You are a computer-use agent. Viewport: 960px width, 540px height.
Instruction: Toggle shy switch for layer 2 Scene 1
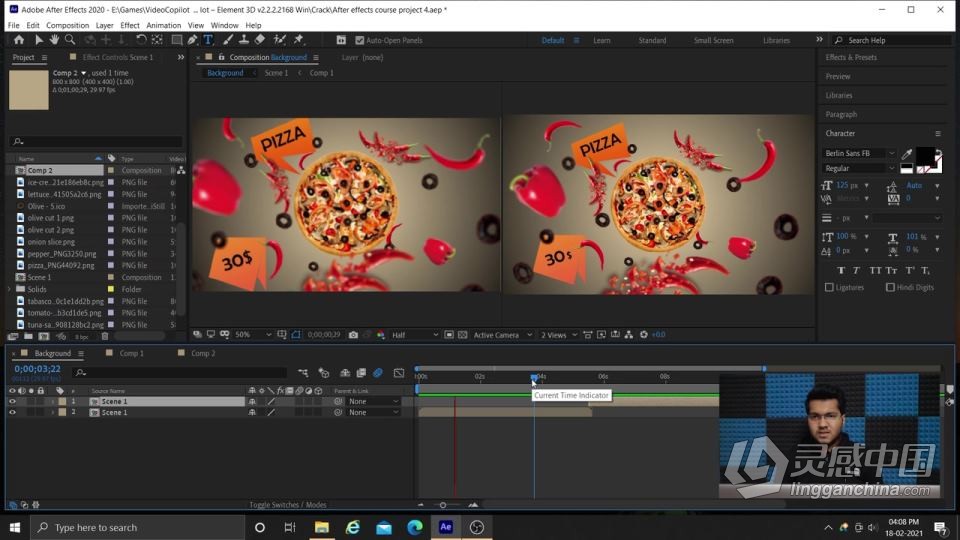[252, 413]
